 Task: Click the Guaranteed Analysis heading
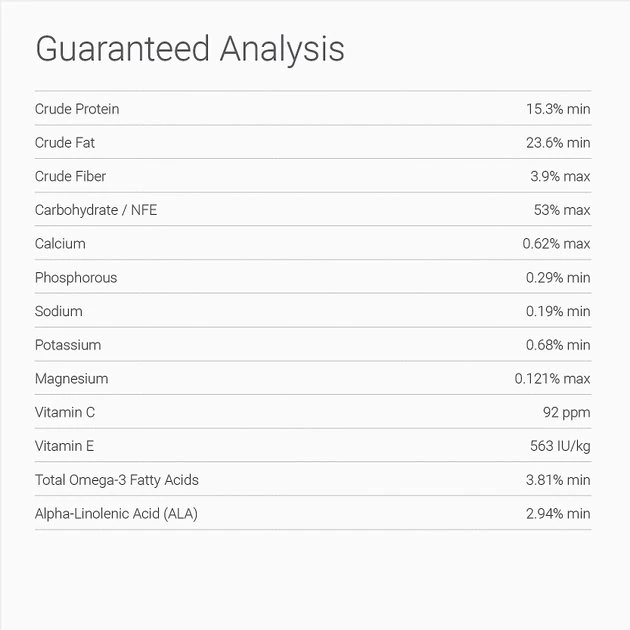click(x=190, y=49)
